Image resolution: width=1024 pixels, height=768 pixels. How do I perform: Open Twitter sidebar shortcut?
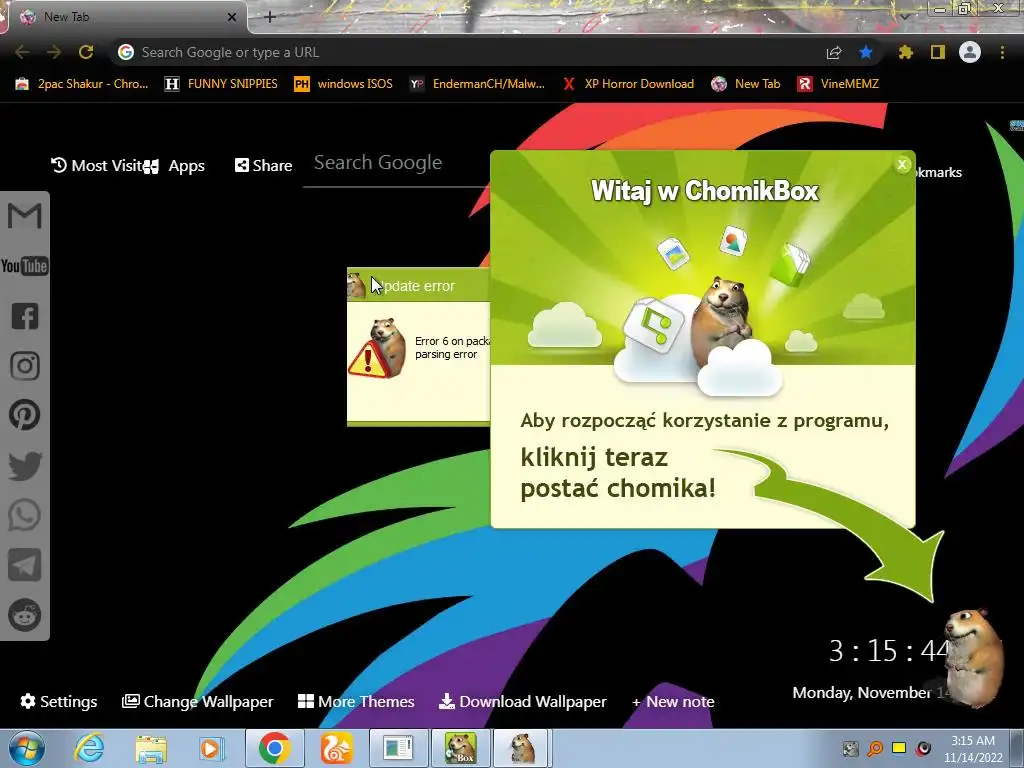(25, 466)
